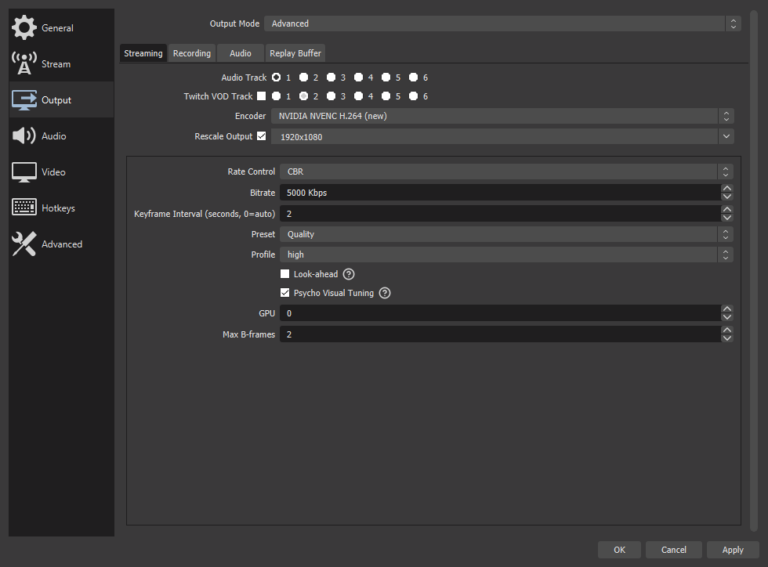Open Hotkeys keyboard icon settings
The width and height of the screenshot is (768, 567).
24,208
